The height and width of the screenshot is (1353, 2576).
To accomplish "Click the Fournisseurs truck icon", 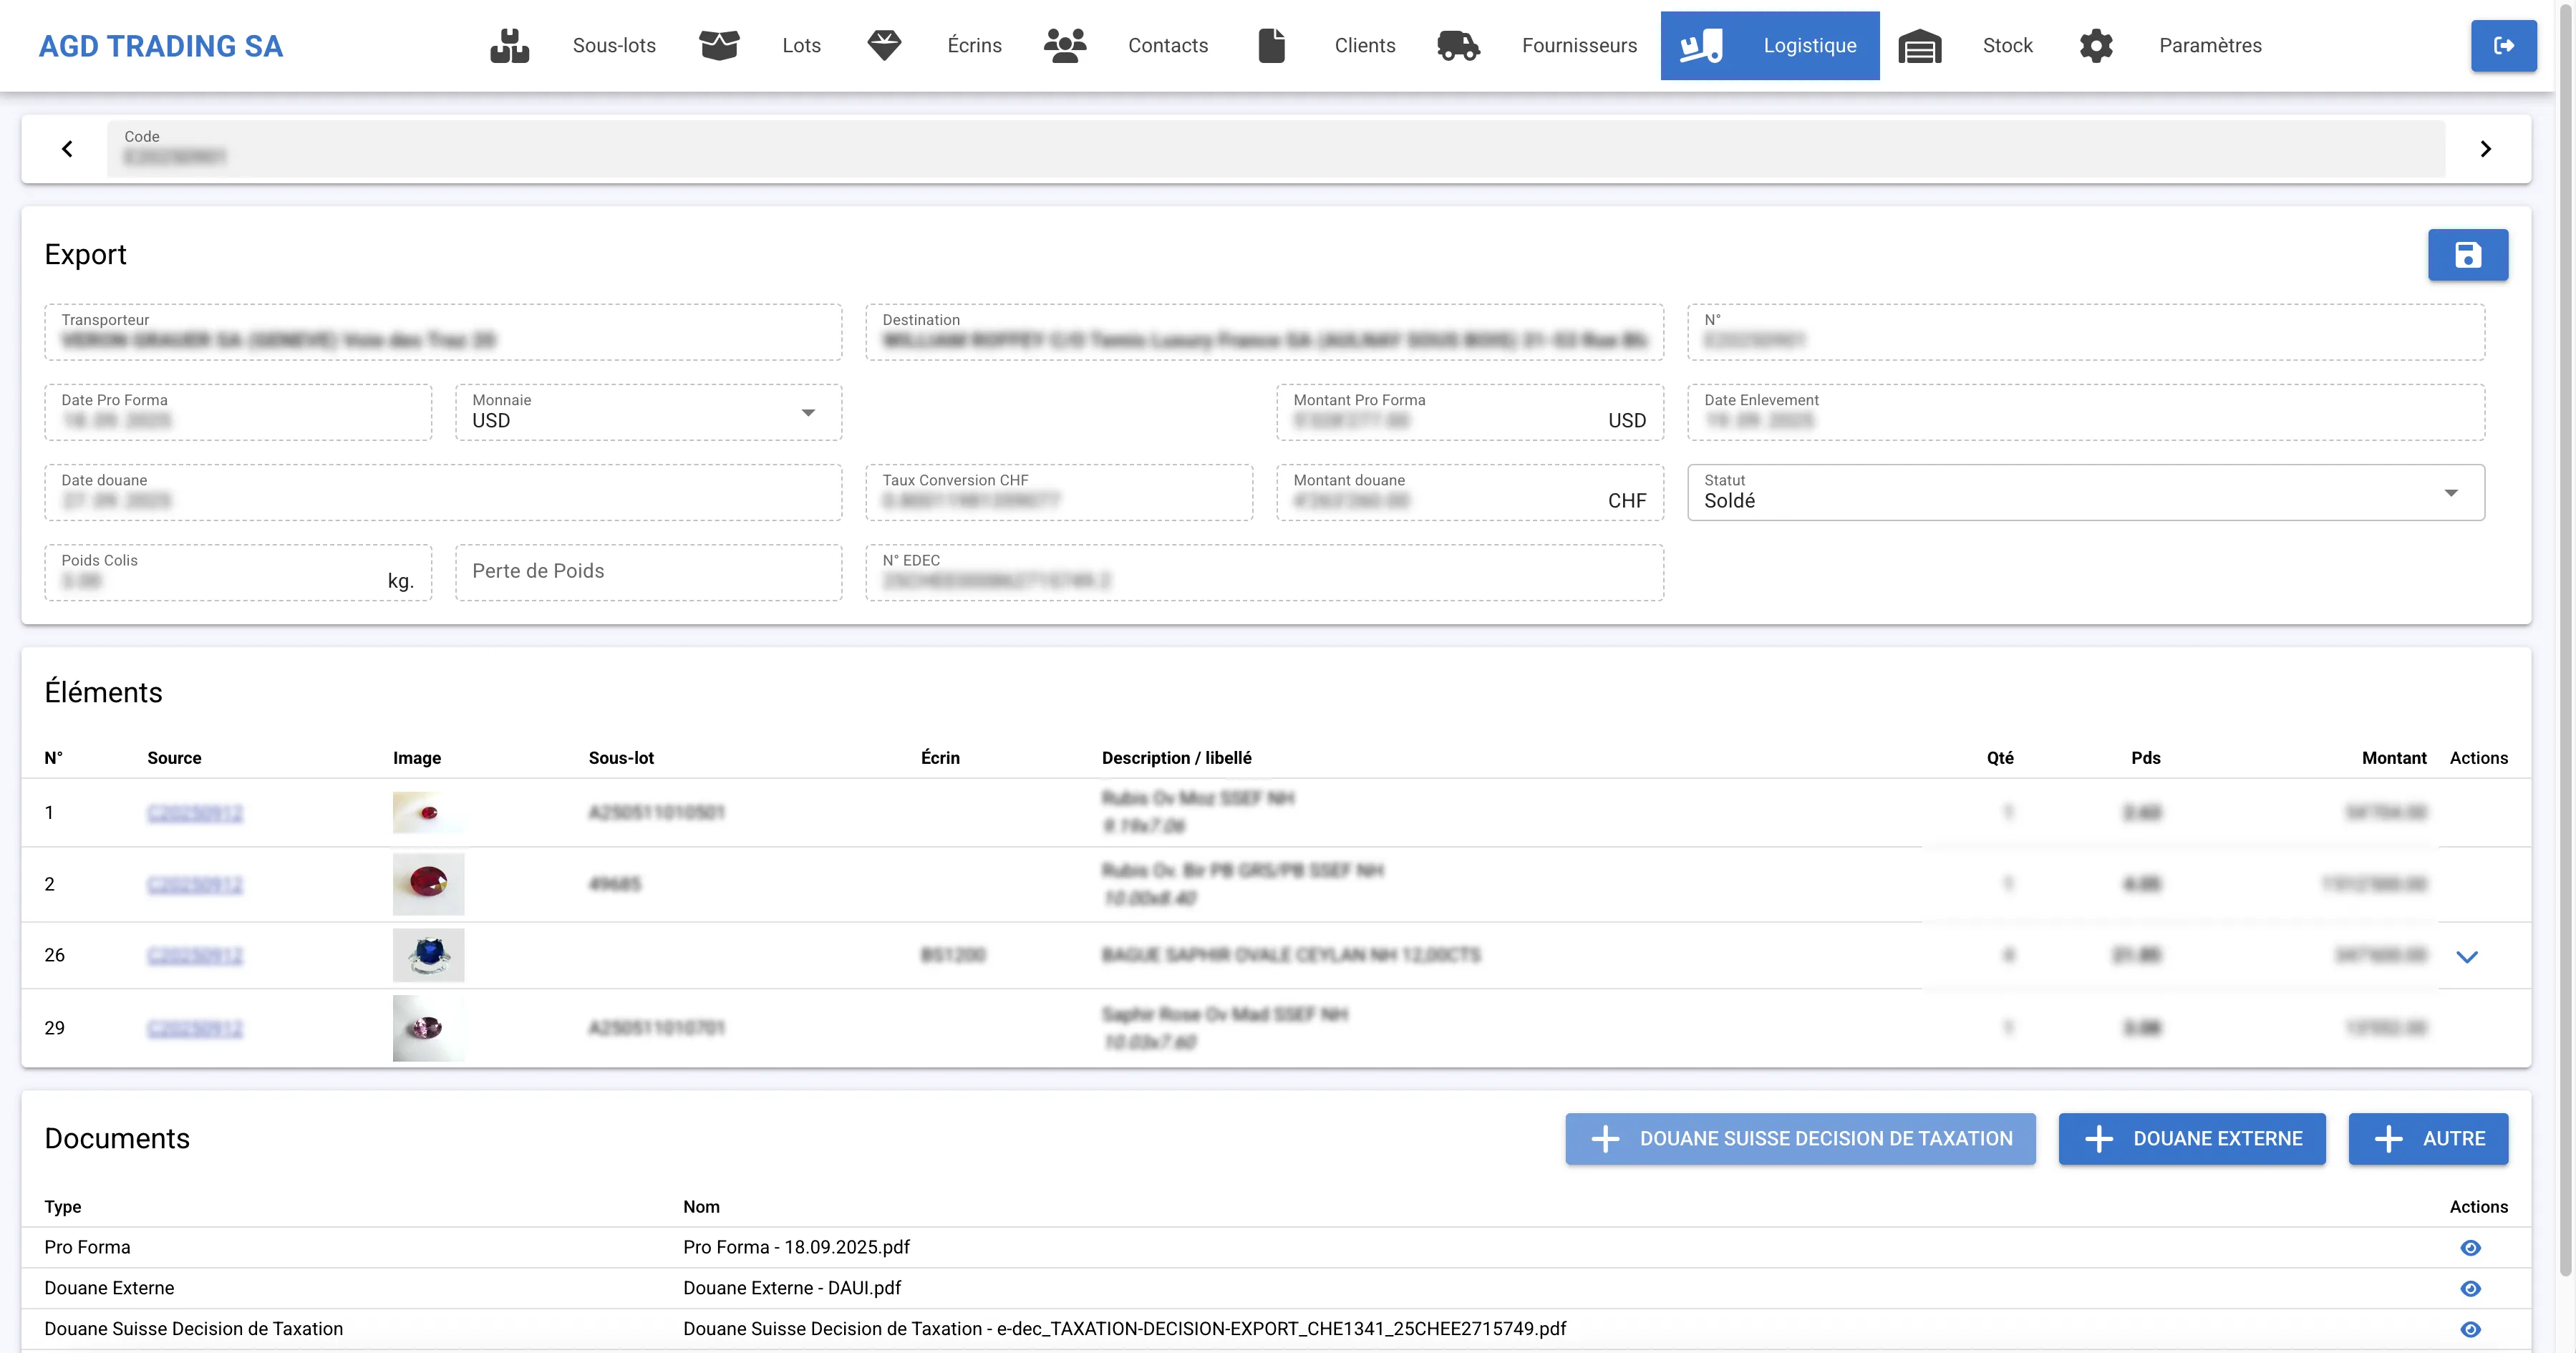I will pyautogui.click(x=1457, y=46).
